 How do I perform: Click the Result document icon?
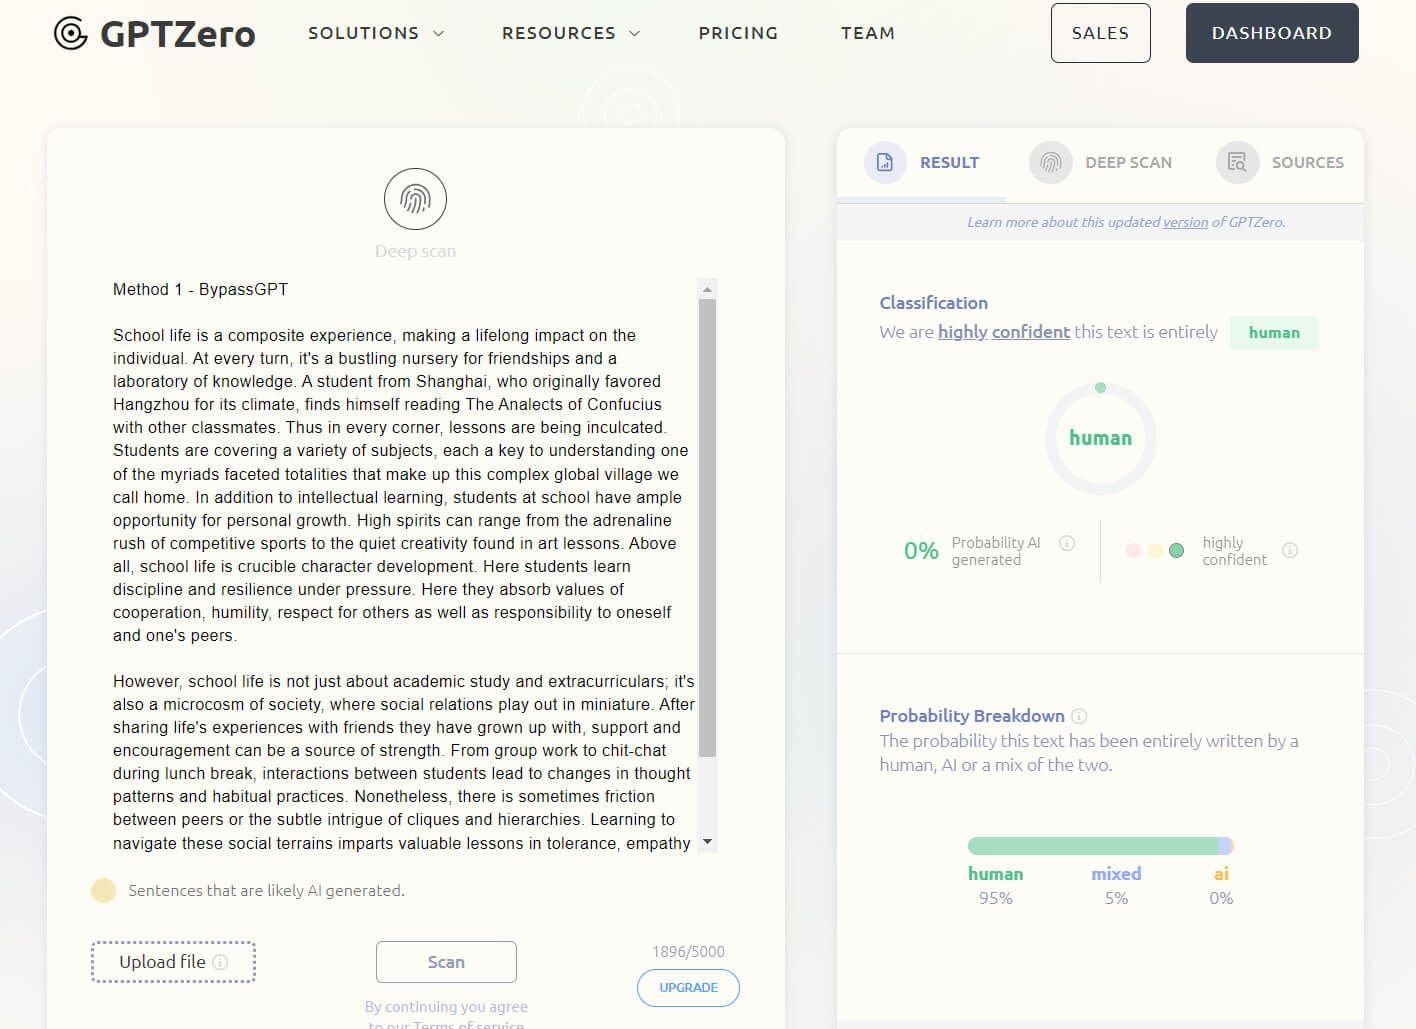885,162
